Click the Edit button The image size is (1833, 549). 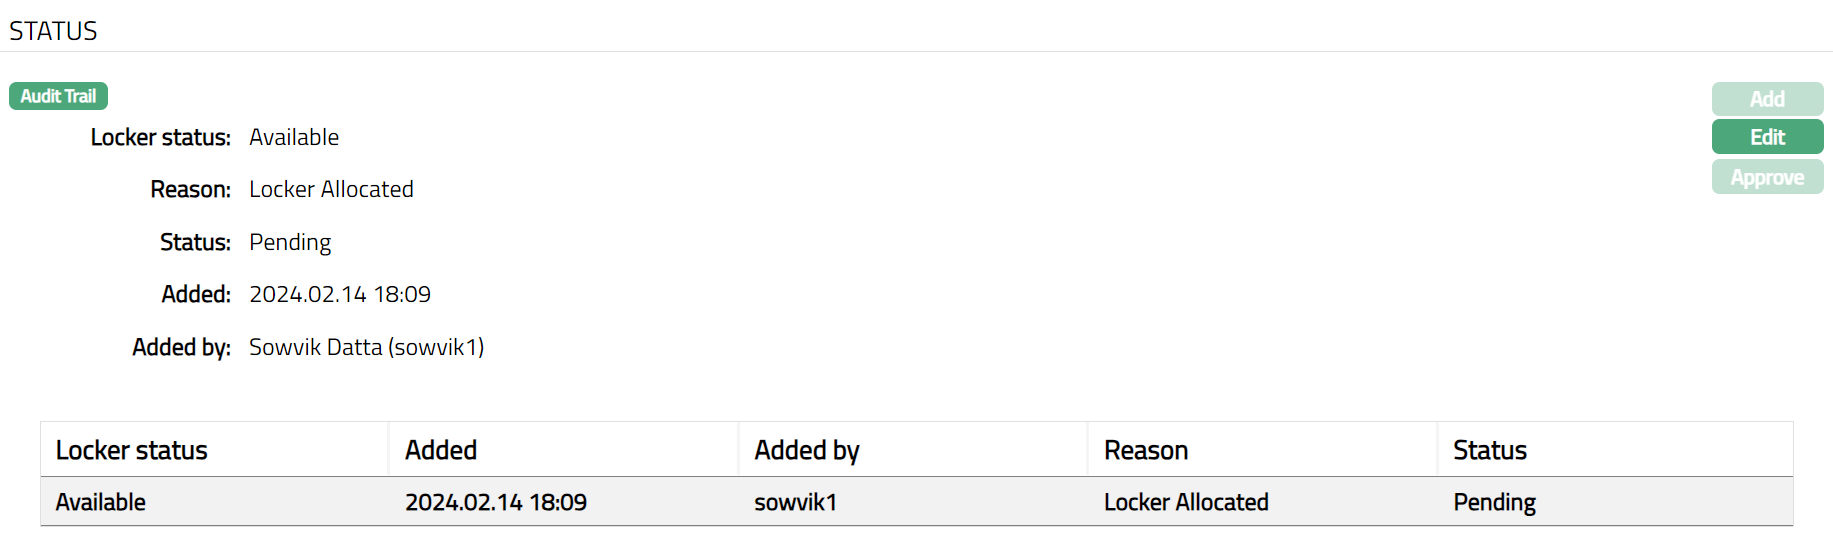(x=1767, y=137)
